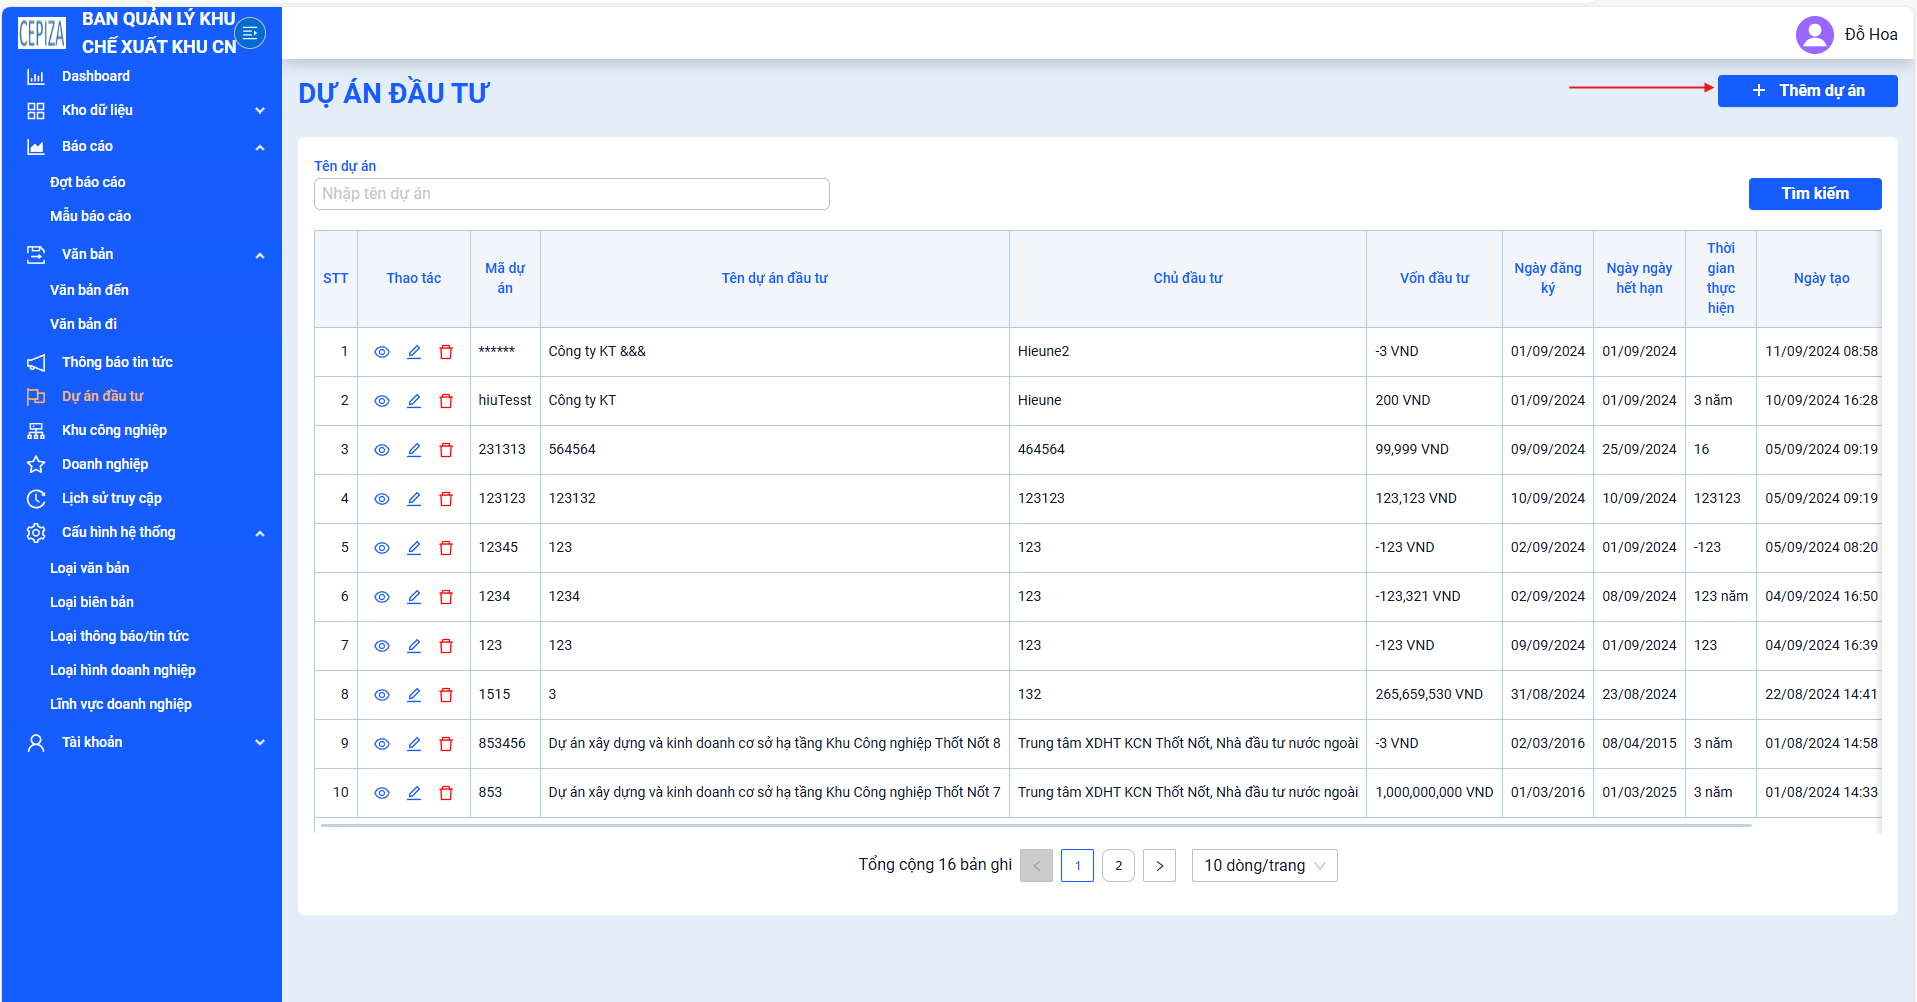Delete the hiuTesst project row
The width and height of the screenshot is (1917, 1002).
[446, 401]
